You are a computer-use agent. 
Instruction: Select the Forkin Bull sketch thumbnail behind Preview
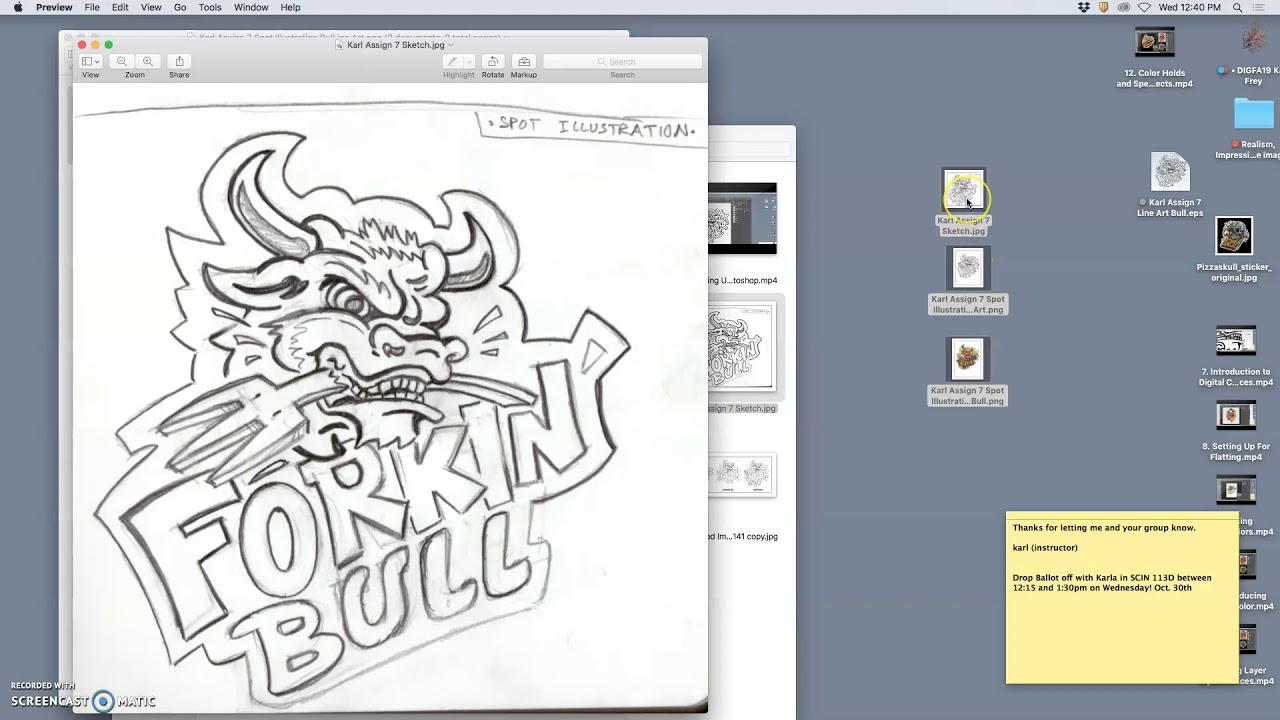(741, 348)
